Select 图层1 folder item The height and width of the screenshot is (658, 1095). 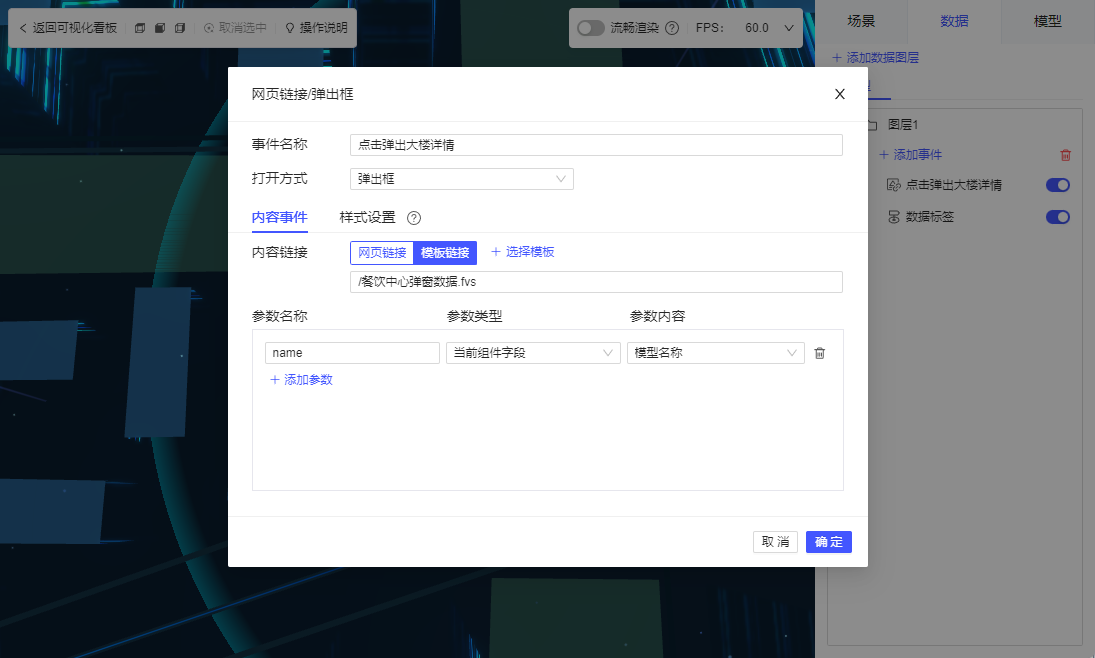(902, 124)
